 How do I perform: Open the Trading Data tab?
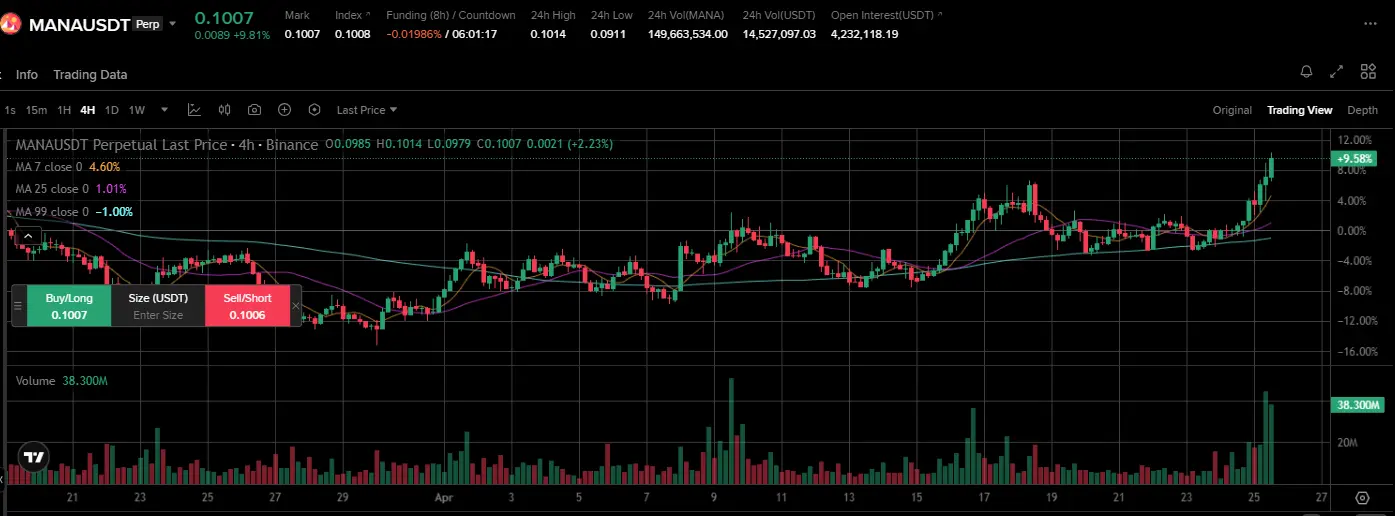[x=90, y=75]
